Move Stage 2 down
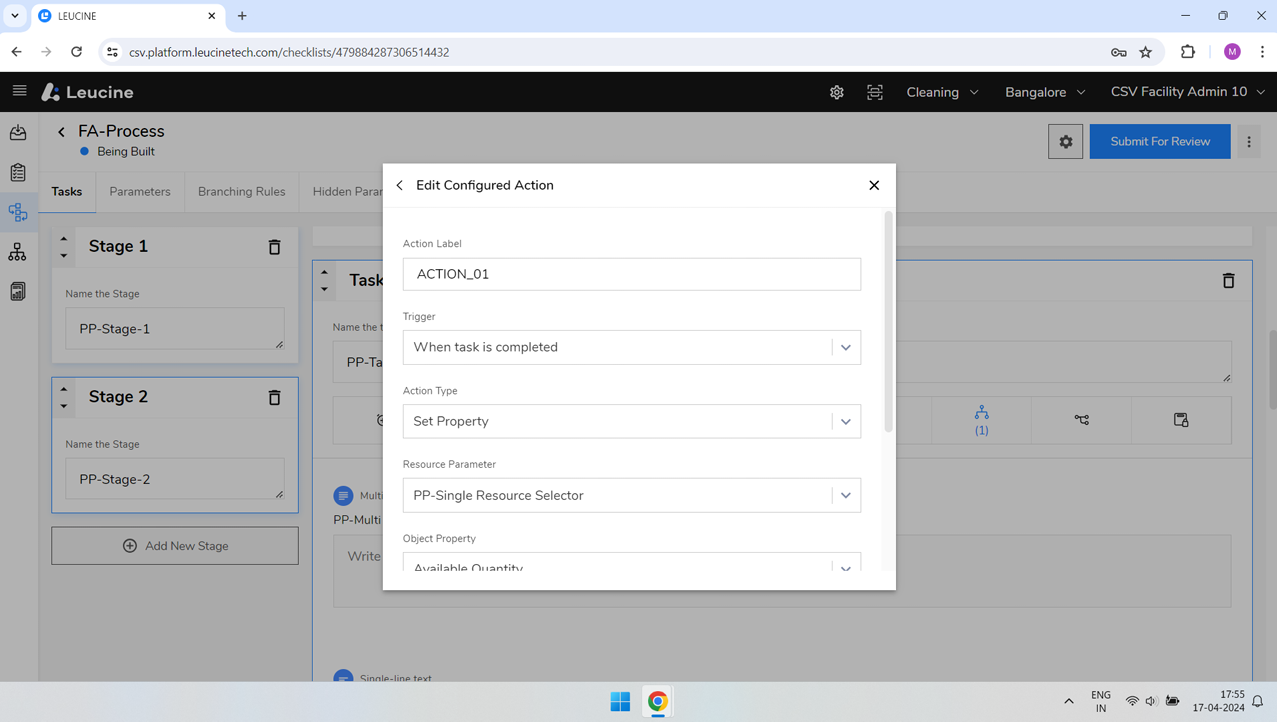The height and width of the screenshot is (722, 1277). (64, 406)
